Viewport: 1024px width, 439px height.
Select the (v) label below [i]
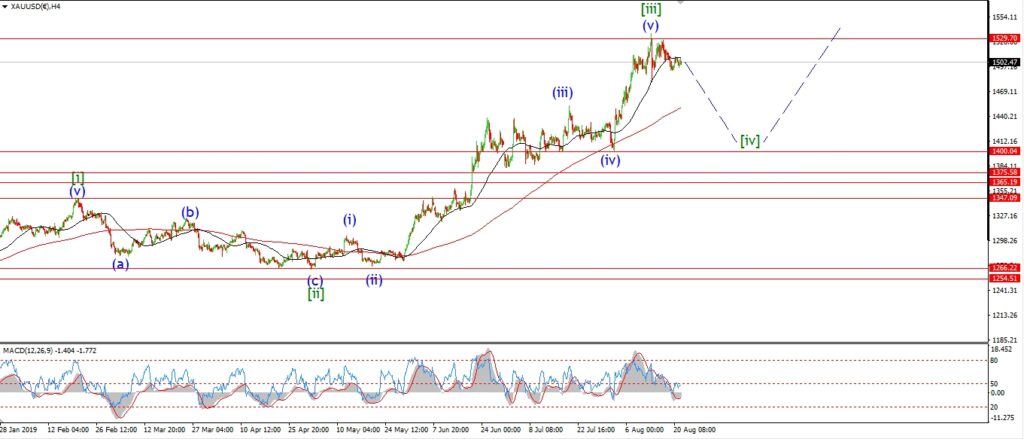coord(78,191)
